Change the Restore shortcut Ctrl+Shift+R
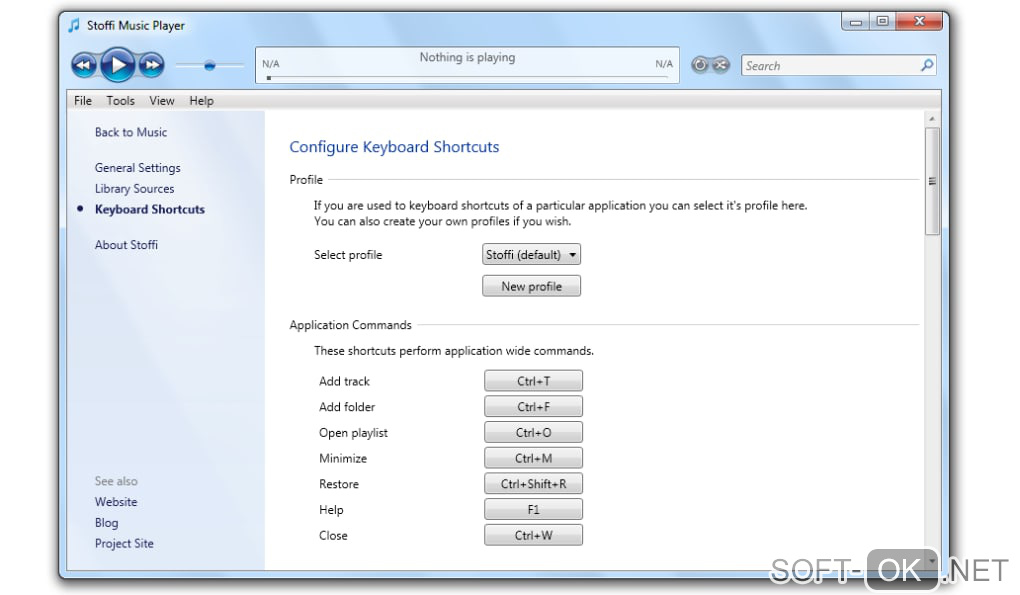Screen dimensions: 1020x595 pyautogui.click(x=533, y=484)
